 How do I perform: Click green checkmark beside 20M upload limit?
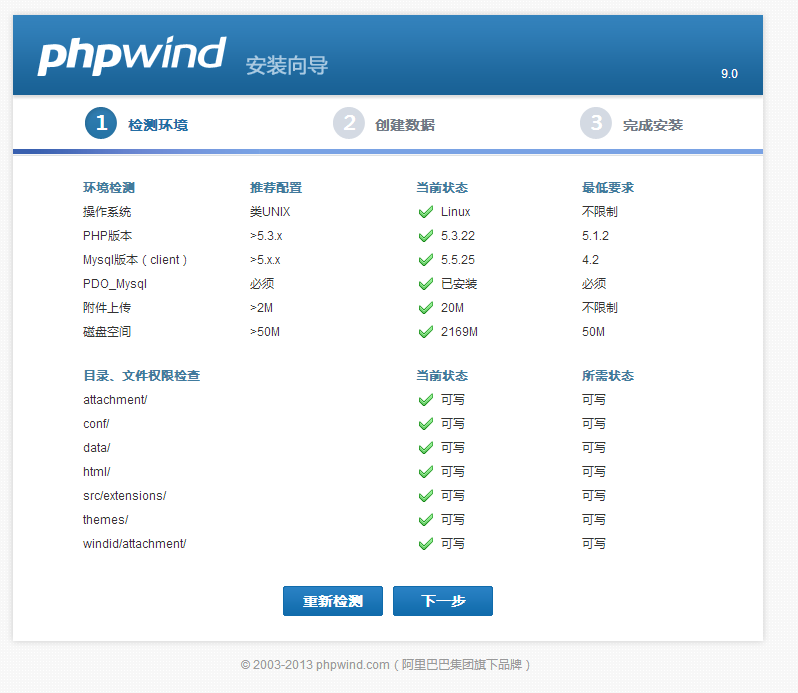point(426,308)
